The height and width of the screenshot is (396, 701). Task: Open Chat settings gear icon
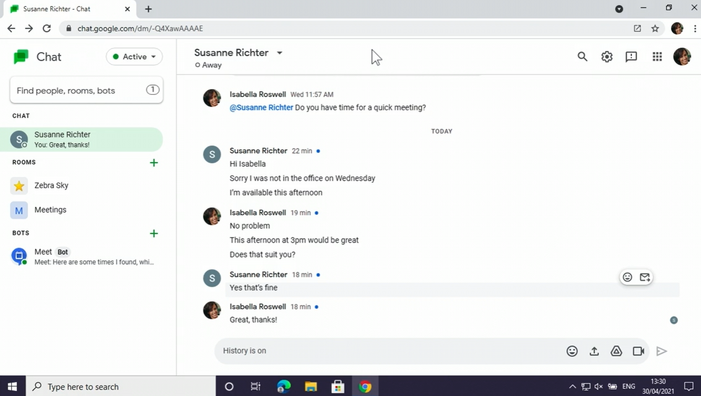(607, 56)
